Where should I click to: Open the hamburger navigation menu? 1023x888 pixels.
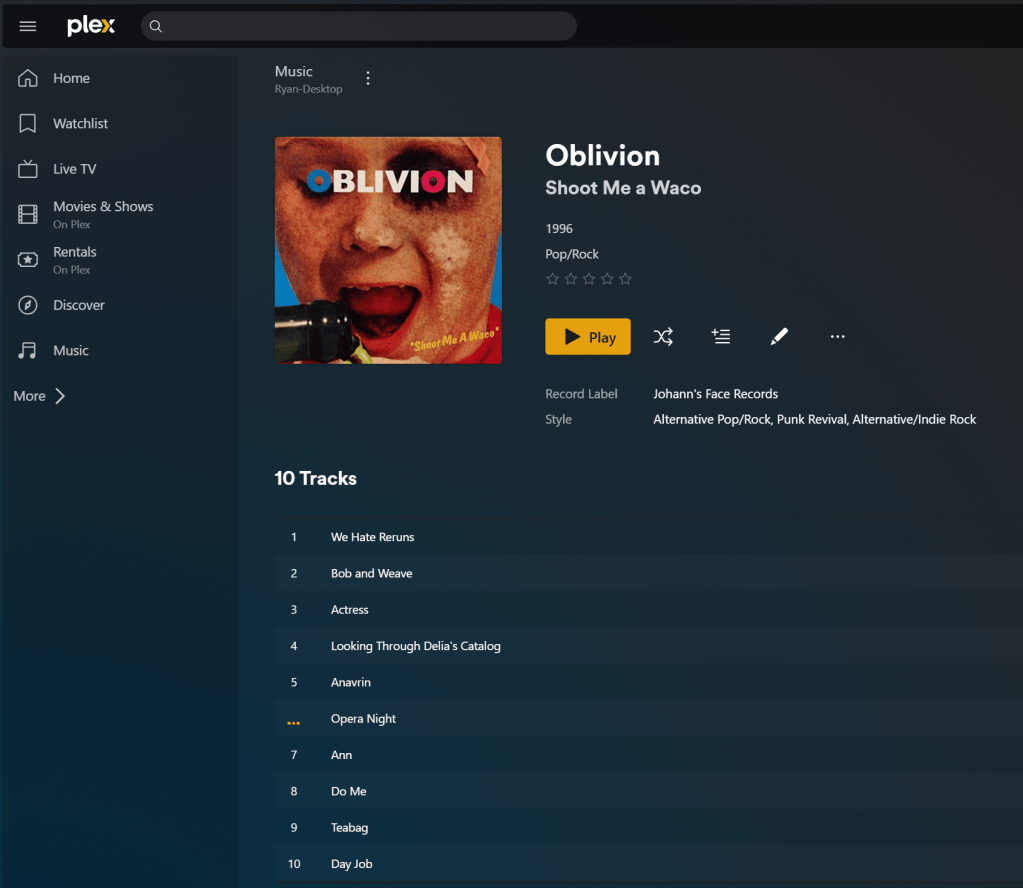pyautogui.click(x=27, y=26)
